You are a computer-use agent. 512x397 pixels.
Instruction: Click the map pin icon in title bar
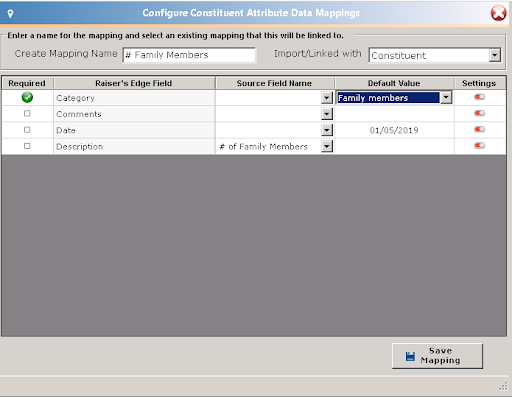tap(10, 14)
